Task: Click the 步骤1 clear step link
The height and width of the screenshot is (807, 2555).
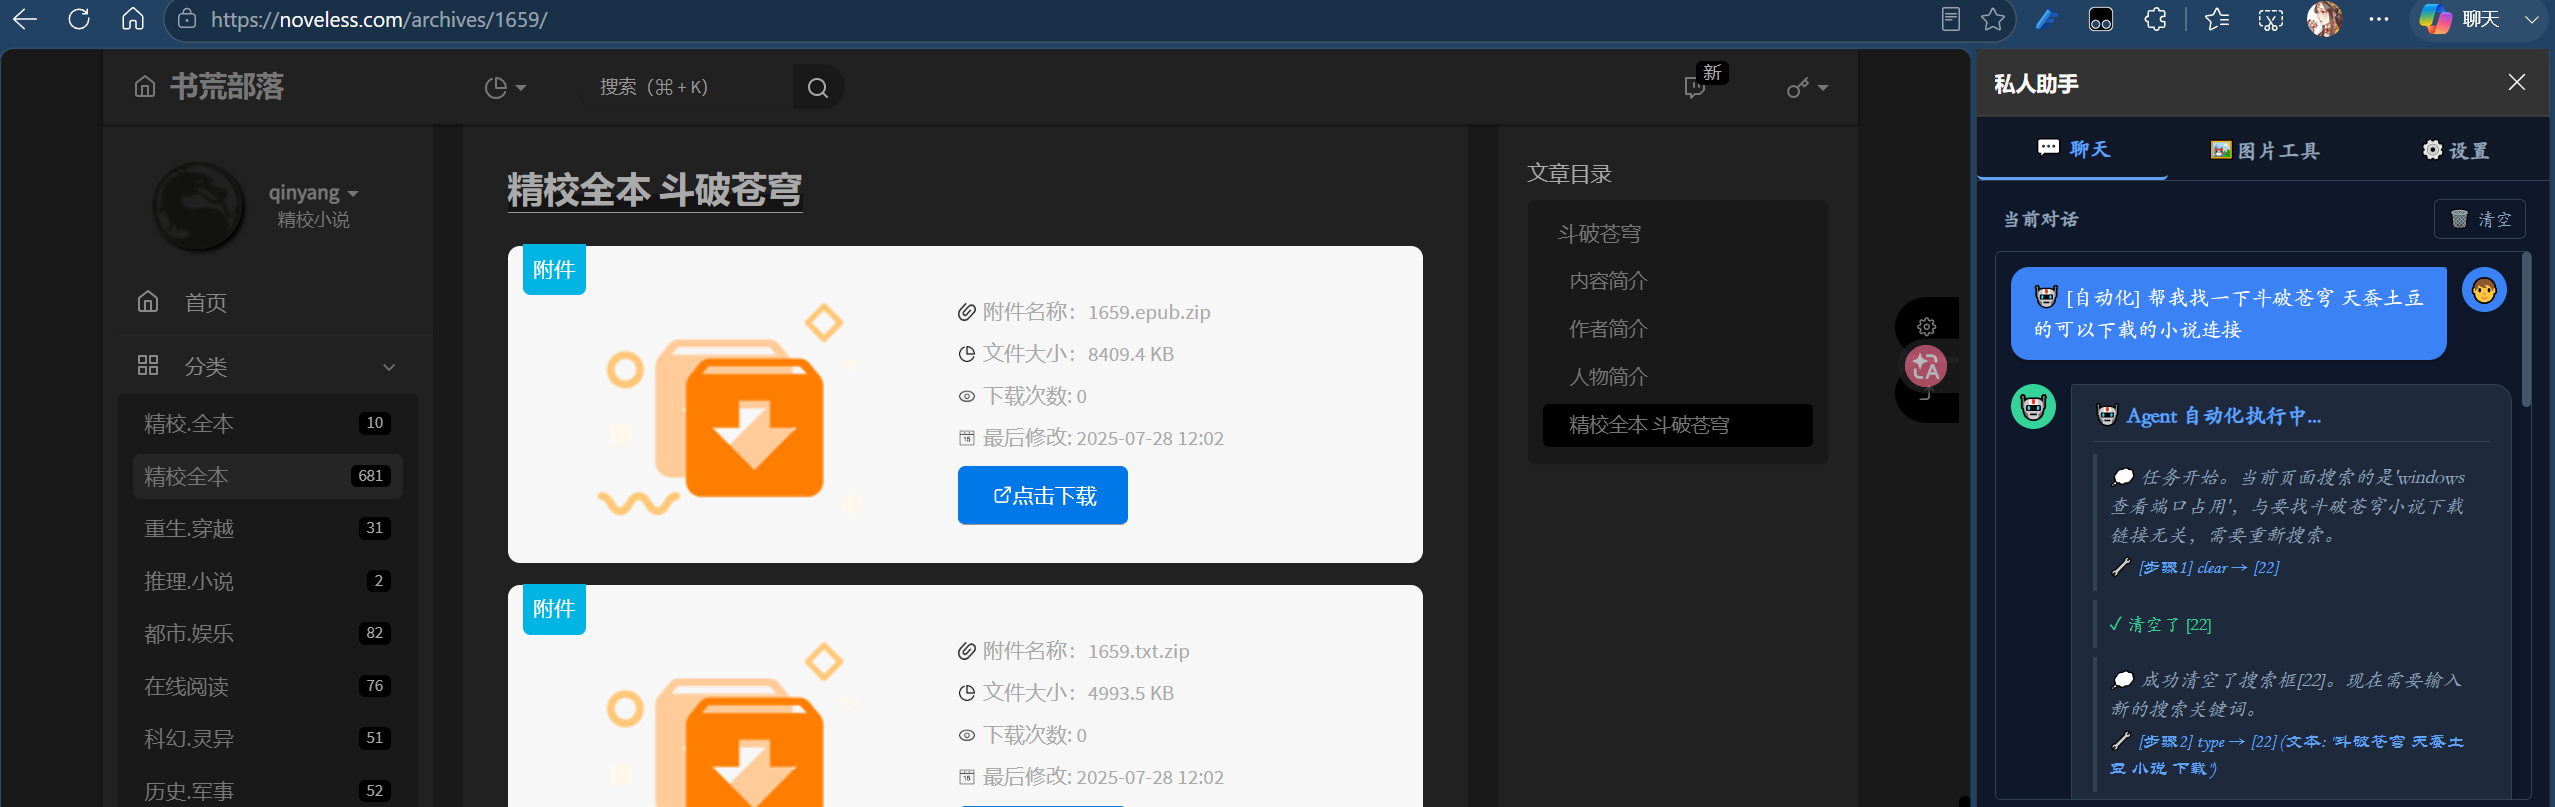Action: (2208, 568)
